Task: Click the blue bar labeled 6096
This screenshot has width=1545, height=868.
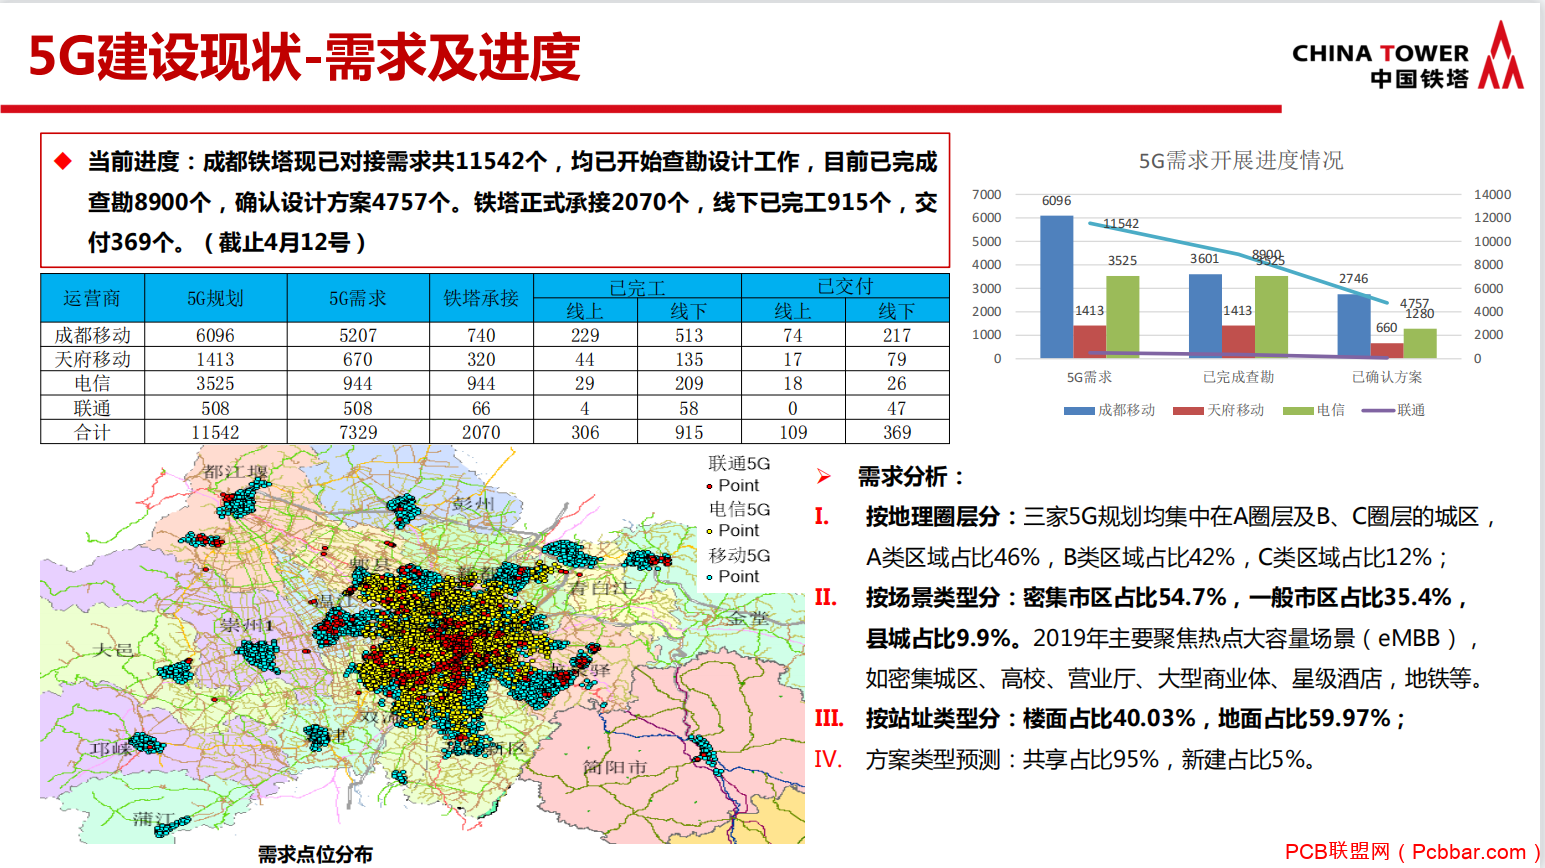Action: click(1057, 287)
